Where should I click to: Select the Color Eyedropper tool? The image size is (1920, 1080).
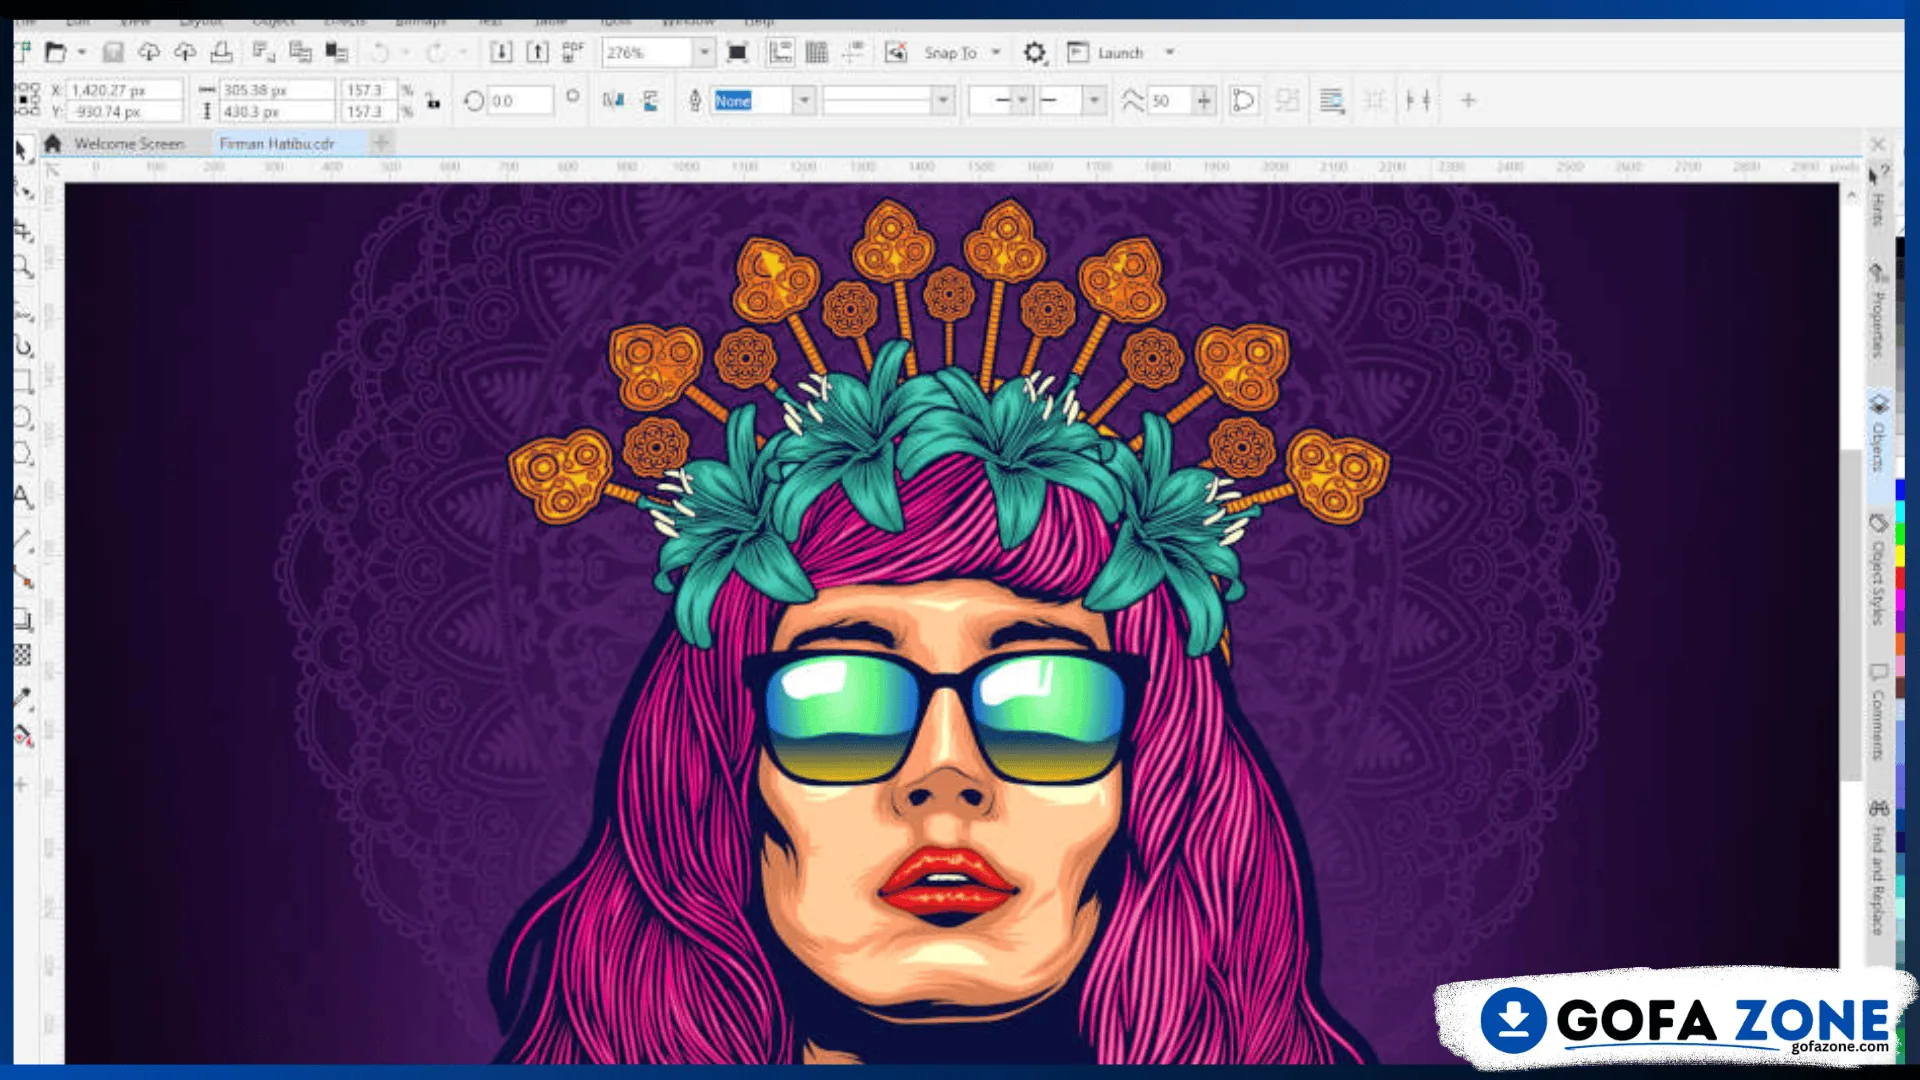(22, 698)
